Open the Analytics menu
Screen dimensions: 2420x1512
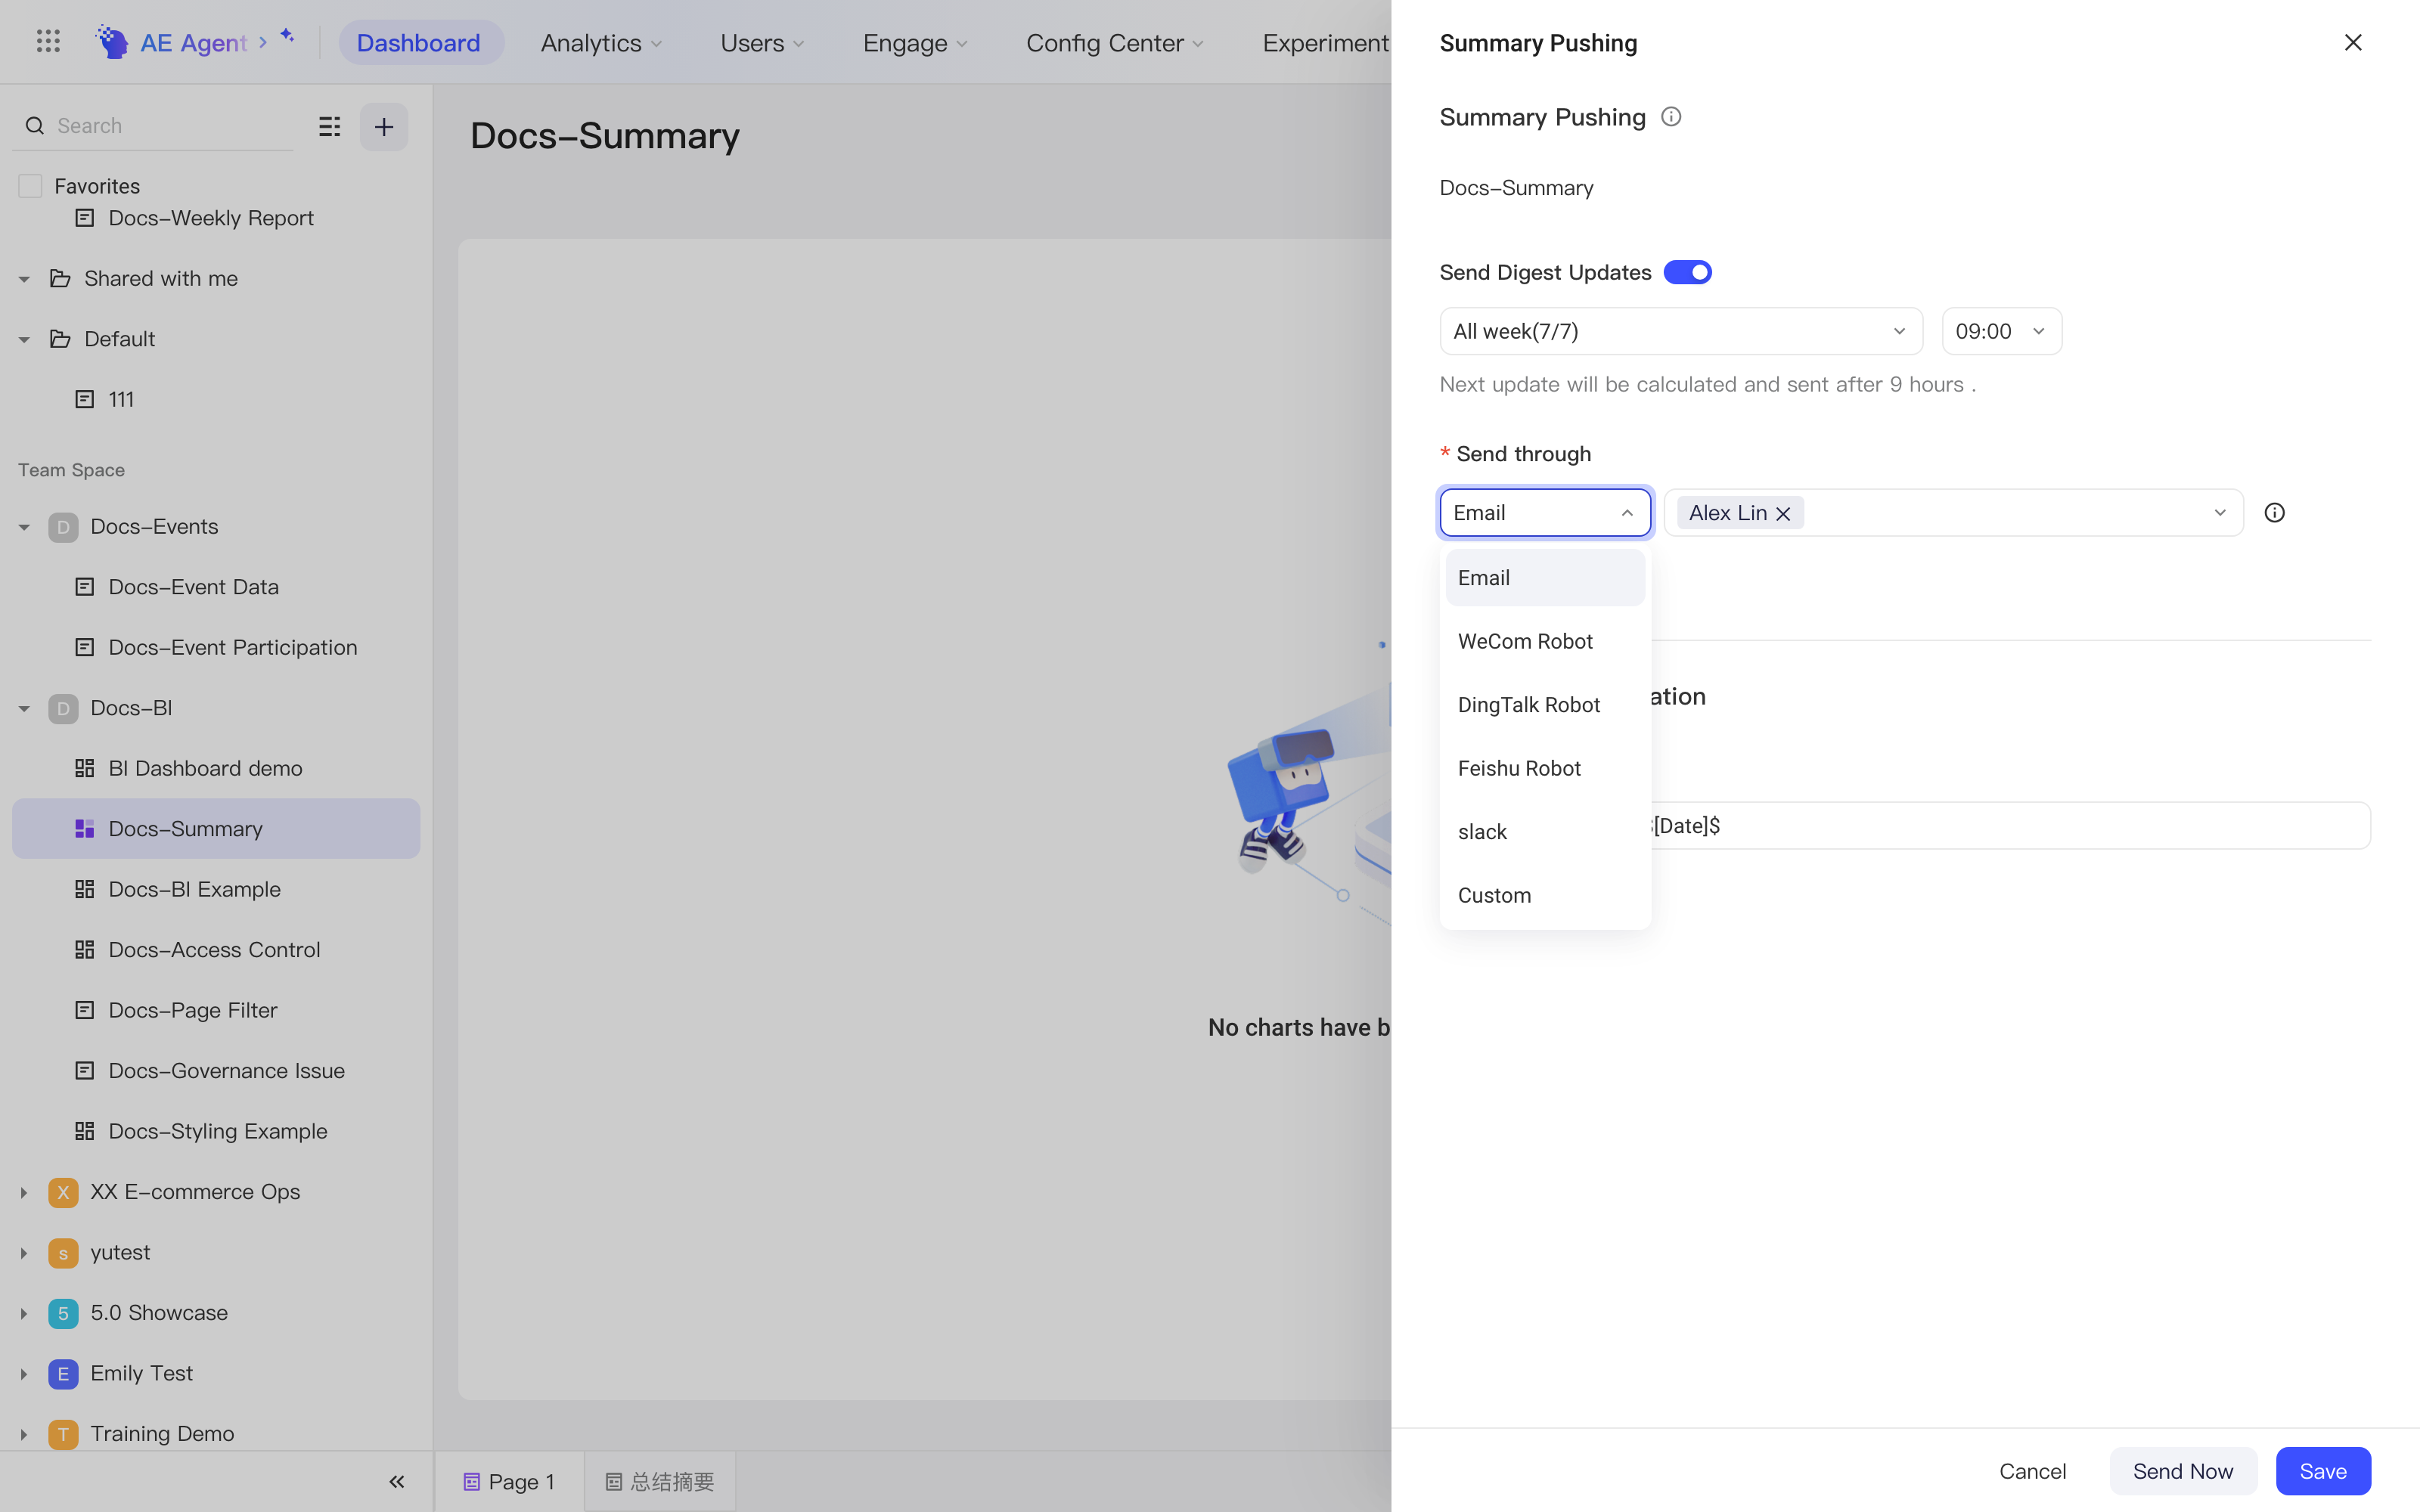(602, 43)
